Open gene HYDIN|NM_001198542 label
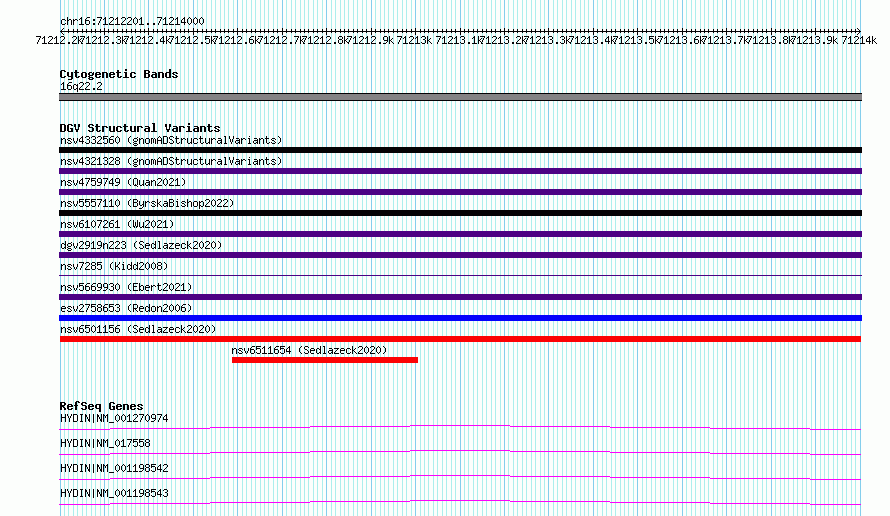Image resolution: width=890 pixels, height=516 pixels. pyautogui.click(x=114, y=468)
